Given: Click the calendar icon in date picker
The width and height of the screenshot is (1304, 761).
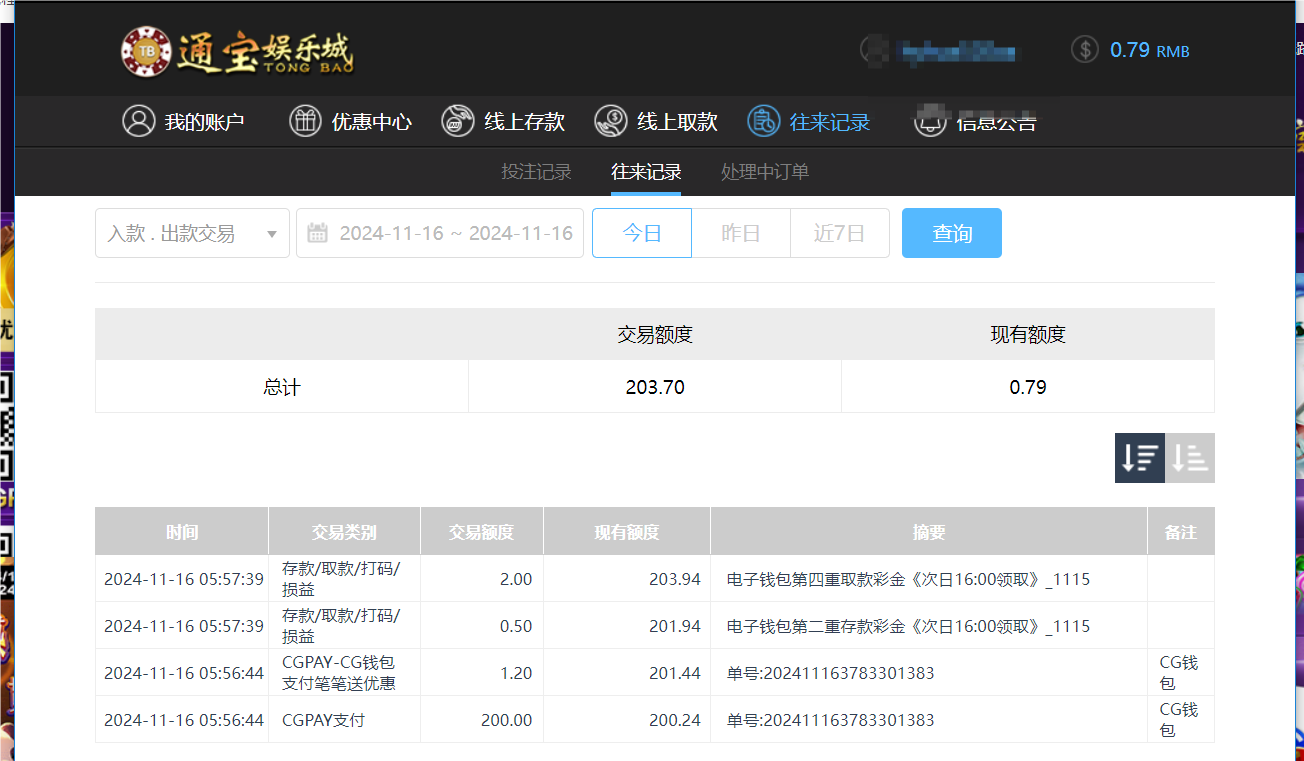Looking at the screenshot, I should tap(316, 232).
